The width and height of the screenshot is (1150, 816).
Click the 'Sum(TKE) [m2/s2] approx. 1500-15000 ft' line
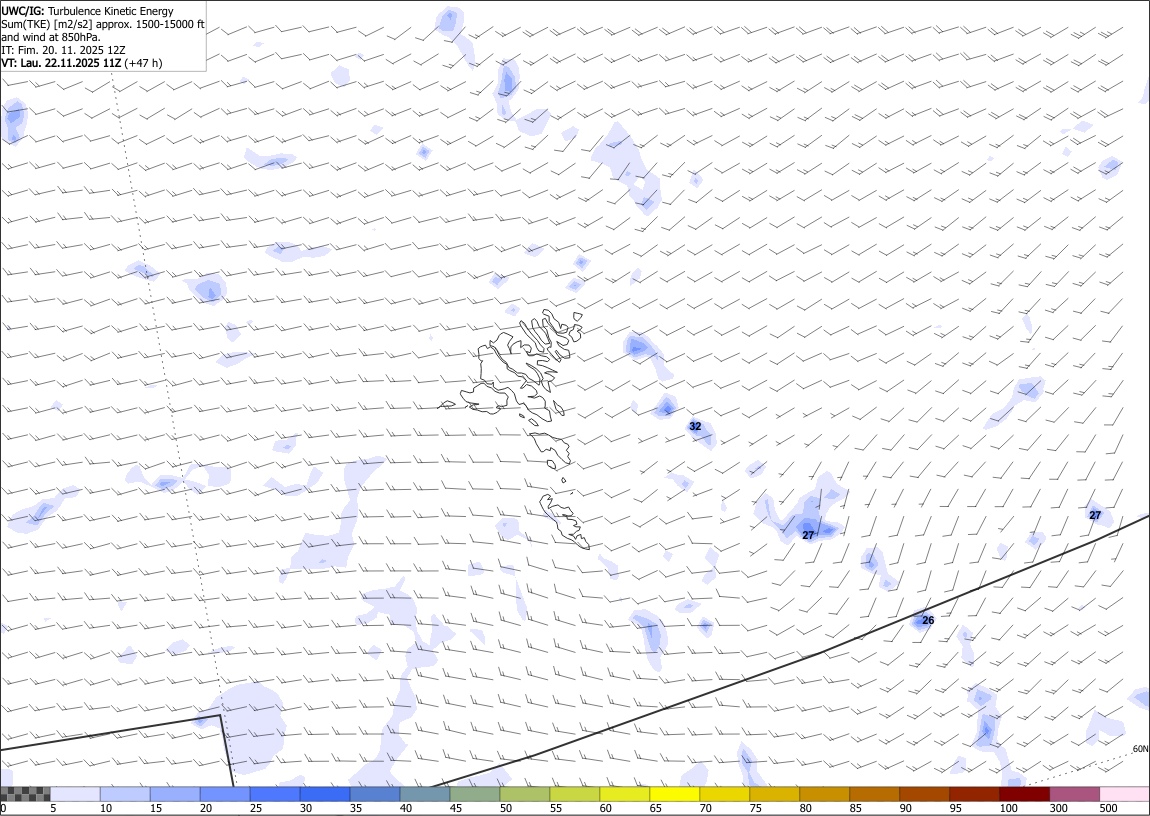click(103, 24)
